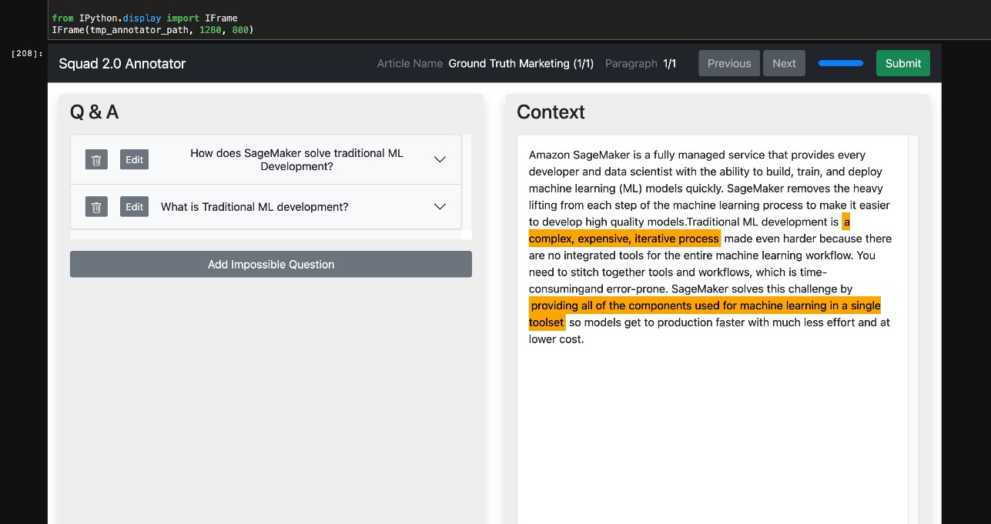Expand the 'What is Traditional ML development?' chevron

440,207
